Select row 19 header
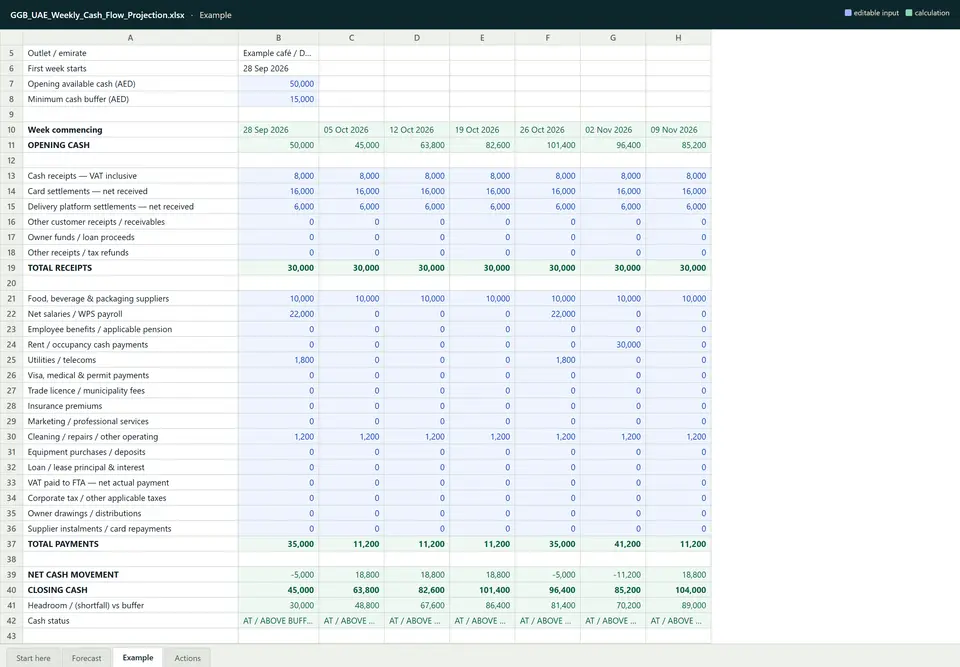Viewport: 960px width, 667px height. (11, 268)
